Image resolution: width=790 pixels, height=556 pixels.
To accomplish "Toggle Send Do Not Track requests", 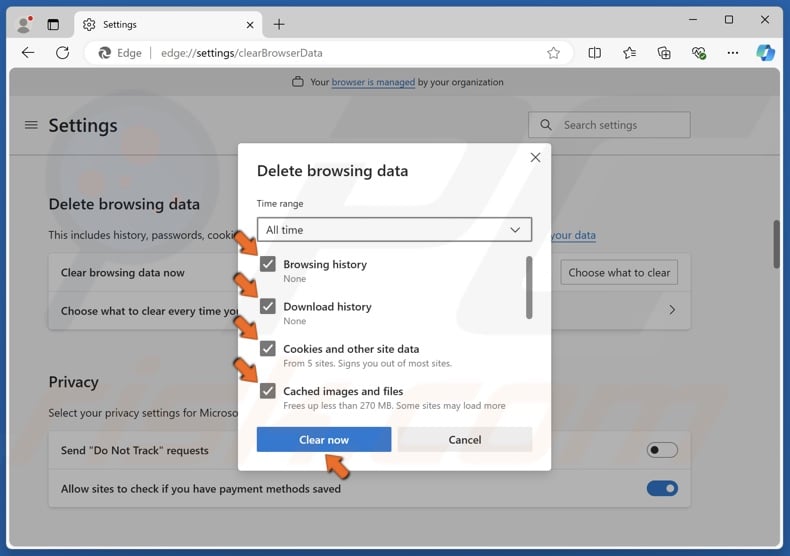I will click(x=662, y=450).
